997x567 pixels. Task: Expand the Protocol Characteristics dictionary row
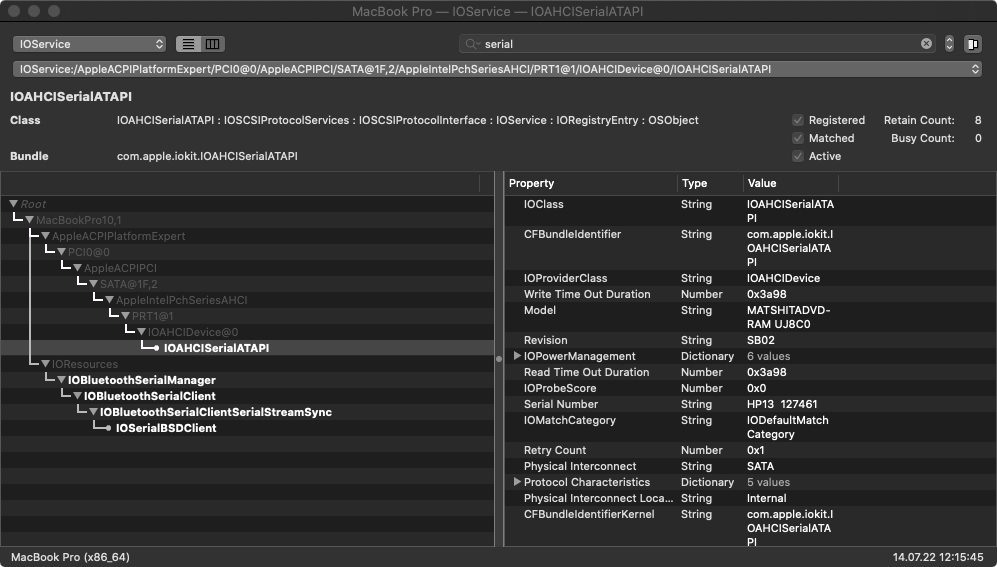pyautogui.click(x=517, y=482)
